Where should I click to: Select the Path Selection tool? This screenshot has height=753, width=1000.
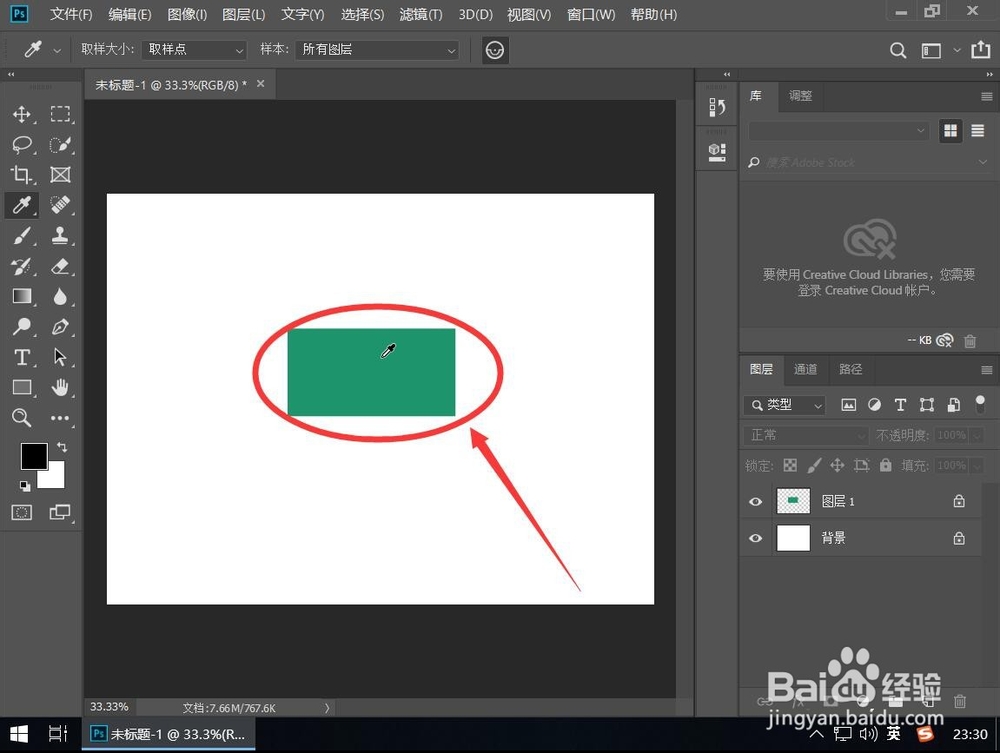click(x=61, y=357)
